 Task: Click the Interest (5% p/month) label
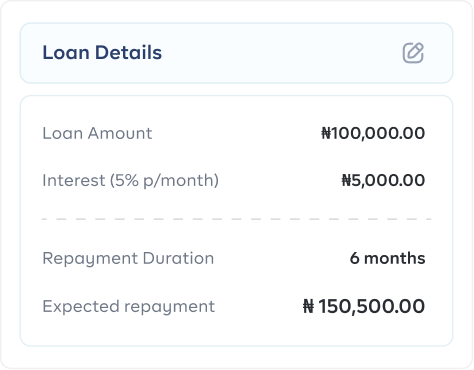click(130, 181)
